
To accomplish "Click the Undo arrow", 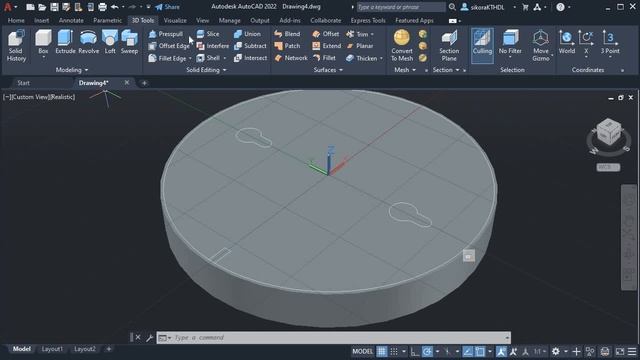I will click(x=115, y=7).
